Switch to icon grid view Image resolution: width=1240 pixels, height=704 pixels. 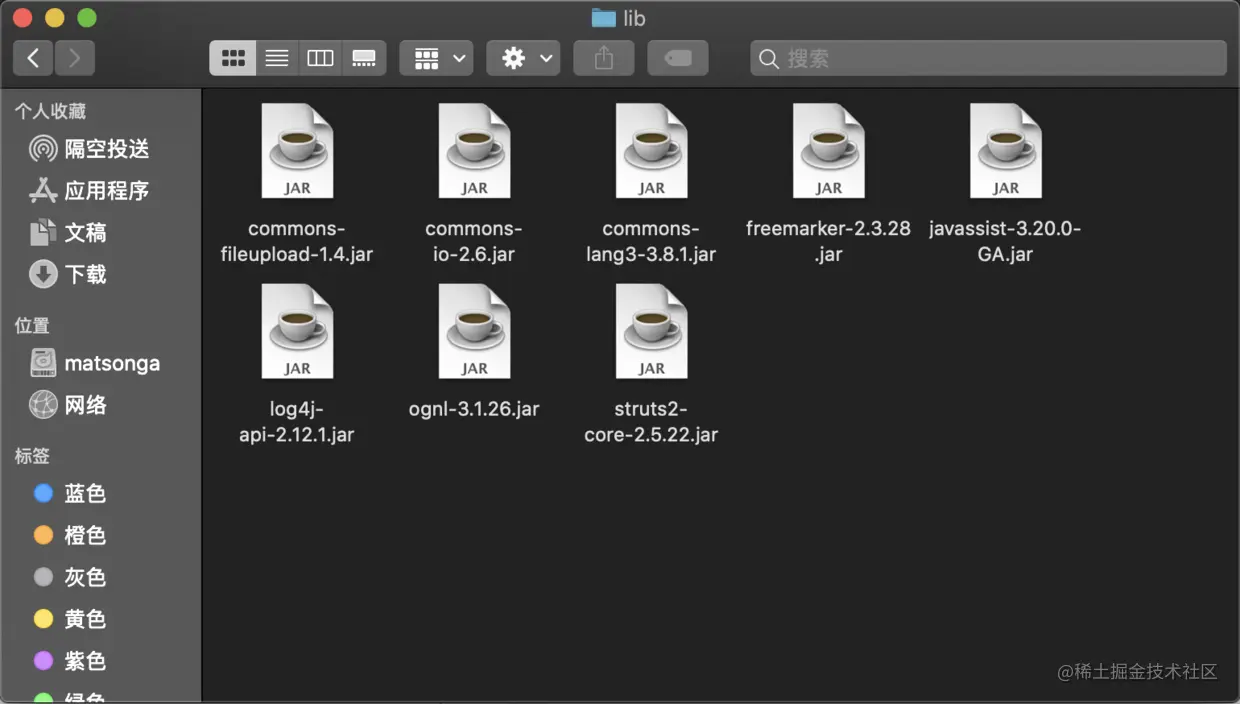[233, 58]
